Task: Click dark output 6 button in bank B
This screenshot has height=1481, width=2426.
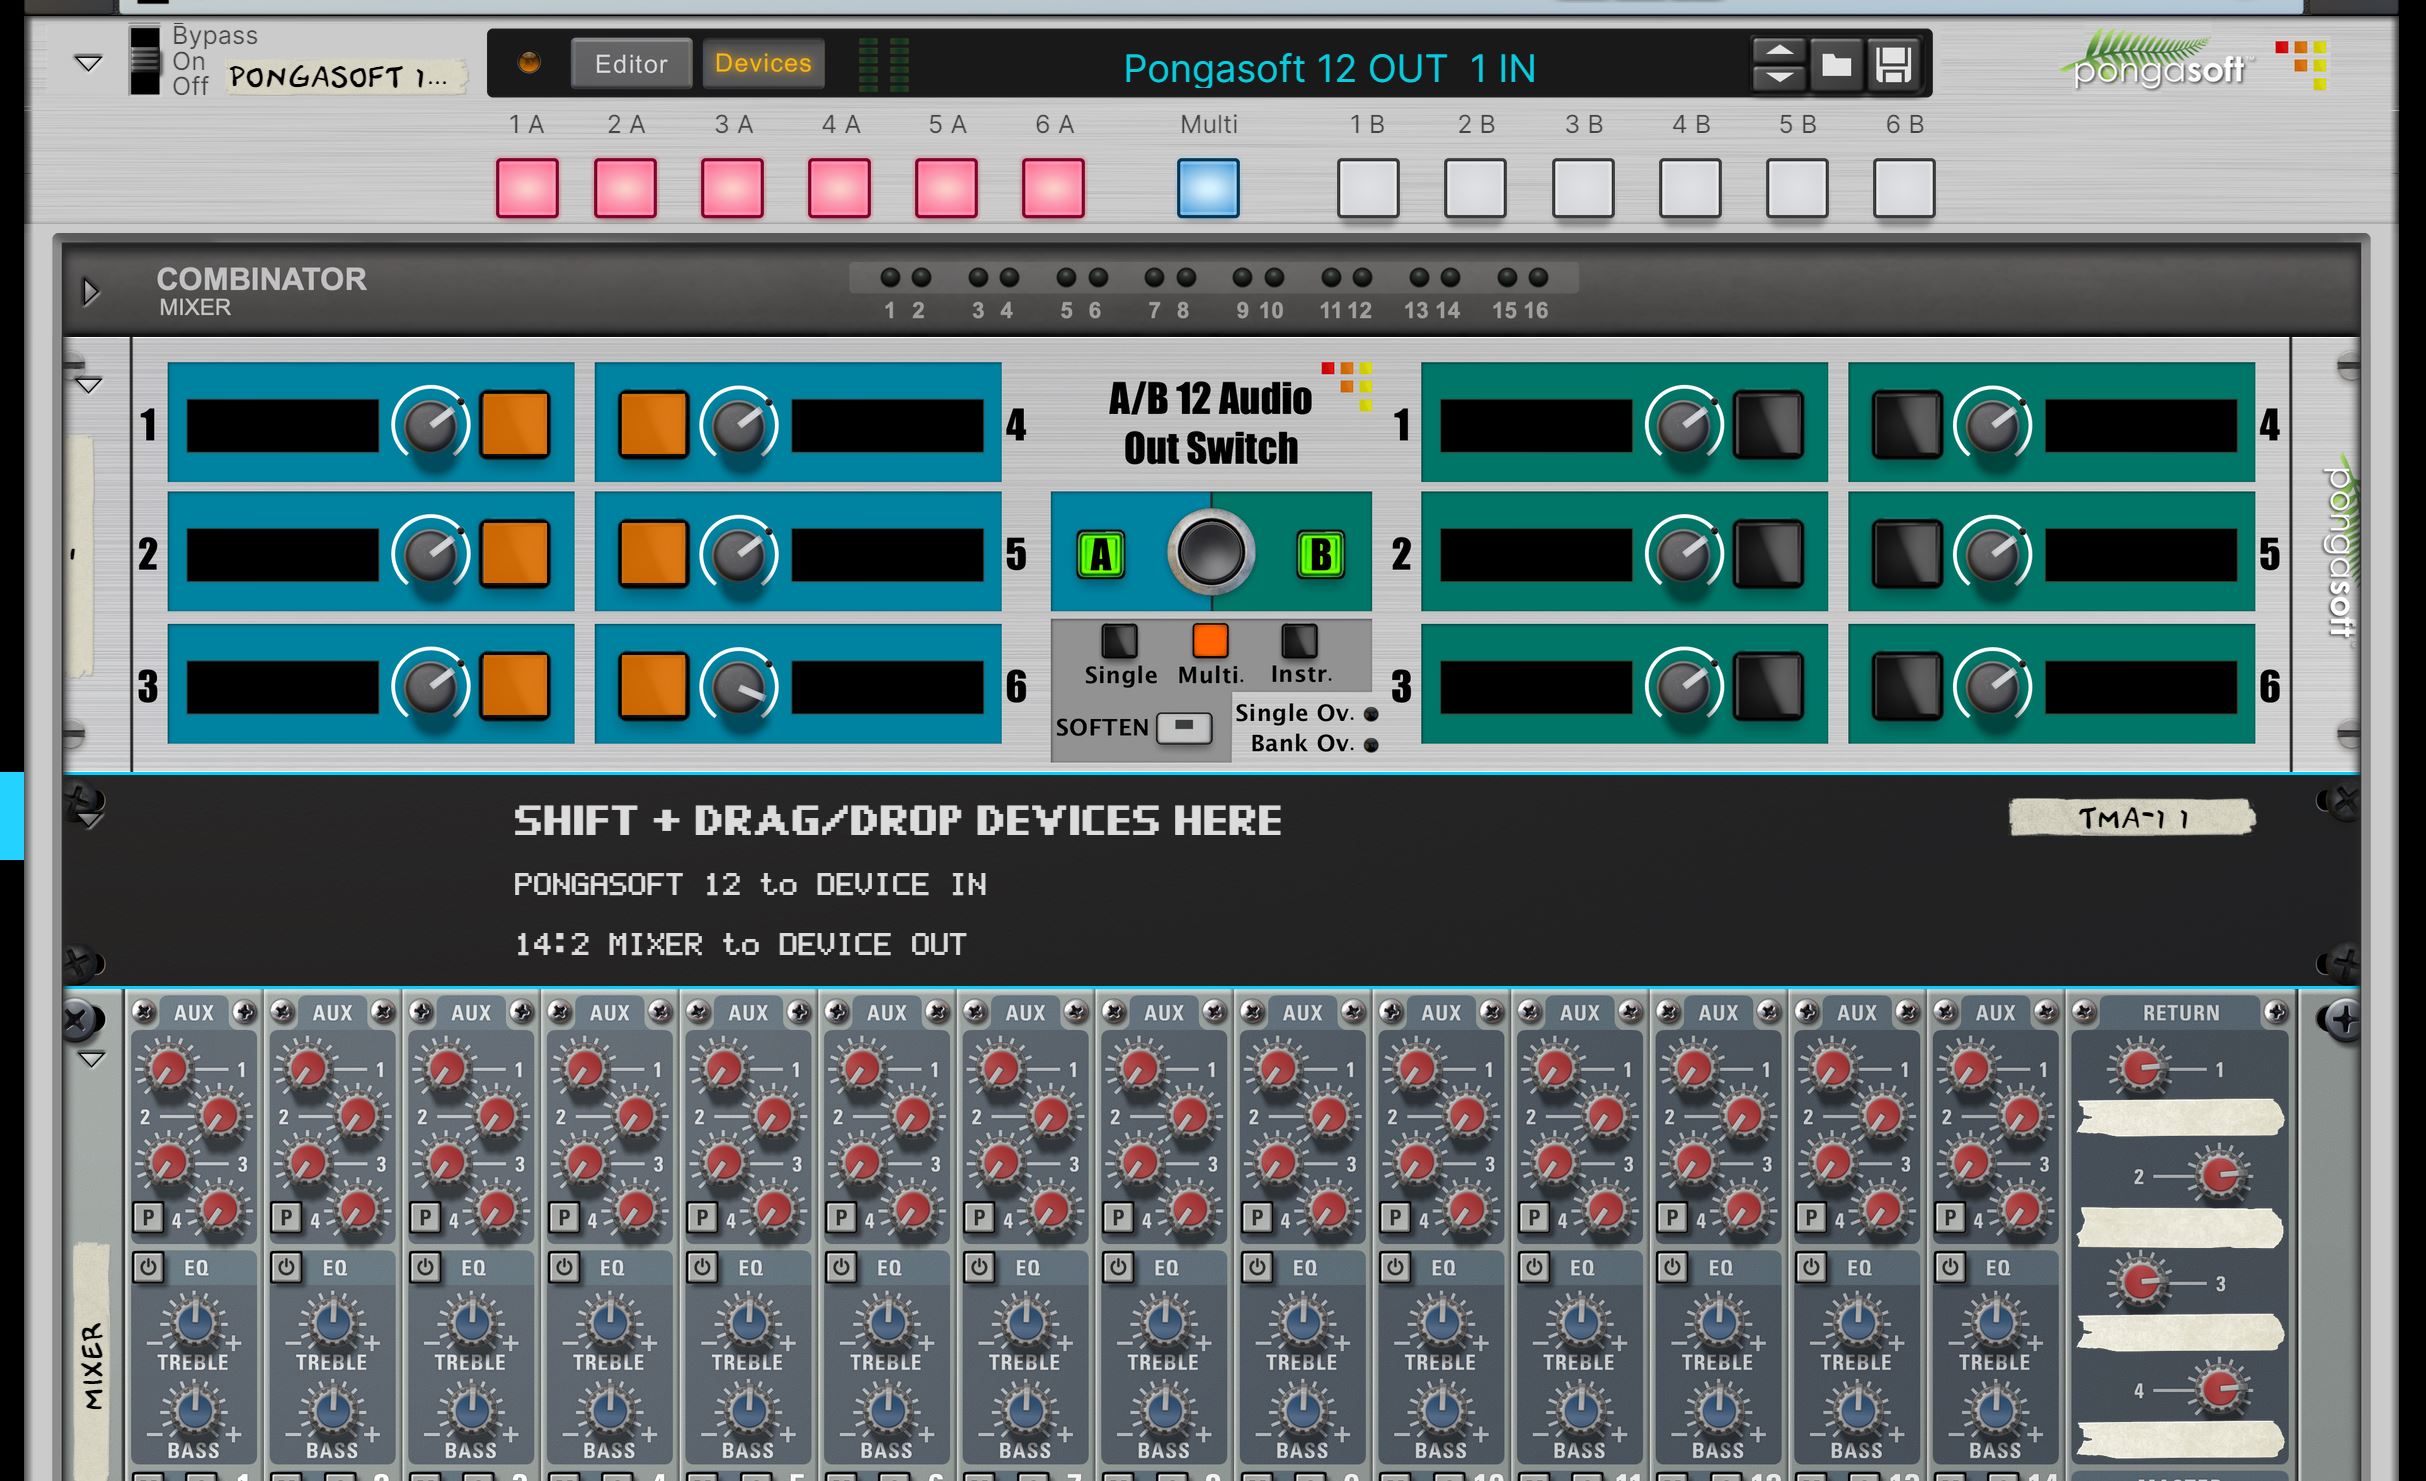Action: coord(1907,686)
